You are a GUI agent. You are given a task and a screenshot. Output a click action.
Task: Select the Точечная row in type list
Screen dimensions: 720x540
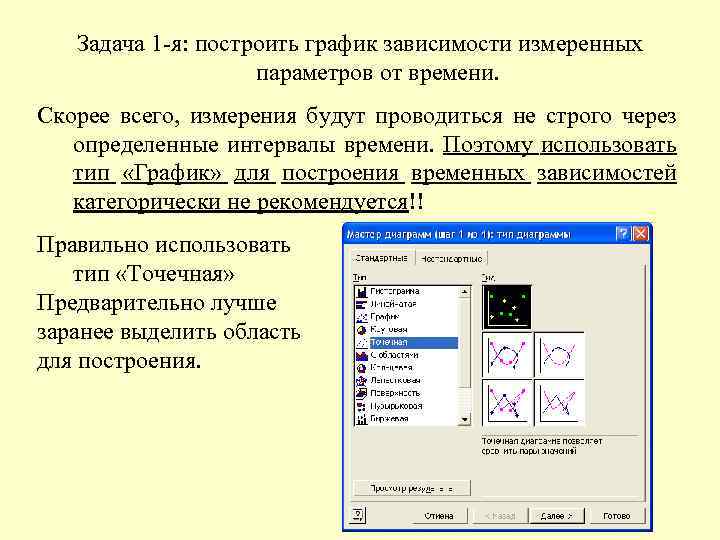pyautogui.click(x=407, y=343)
